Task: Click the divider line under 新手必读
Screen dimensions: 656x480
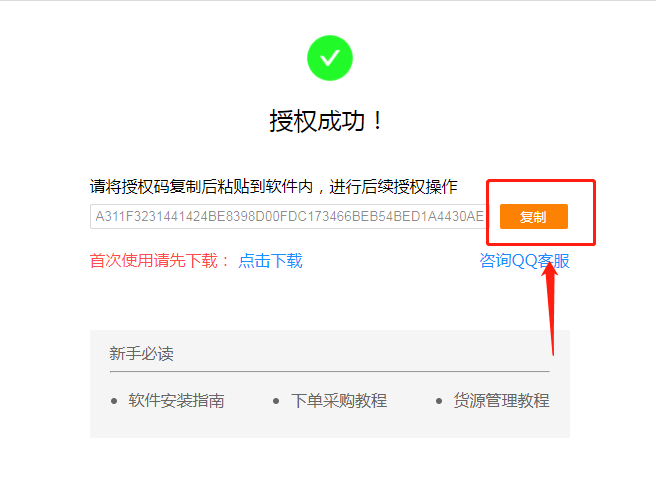Action: point(330,371)
